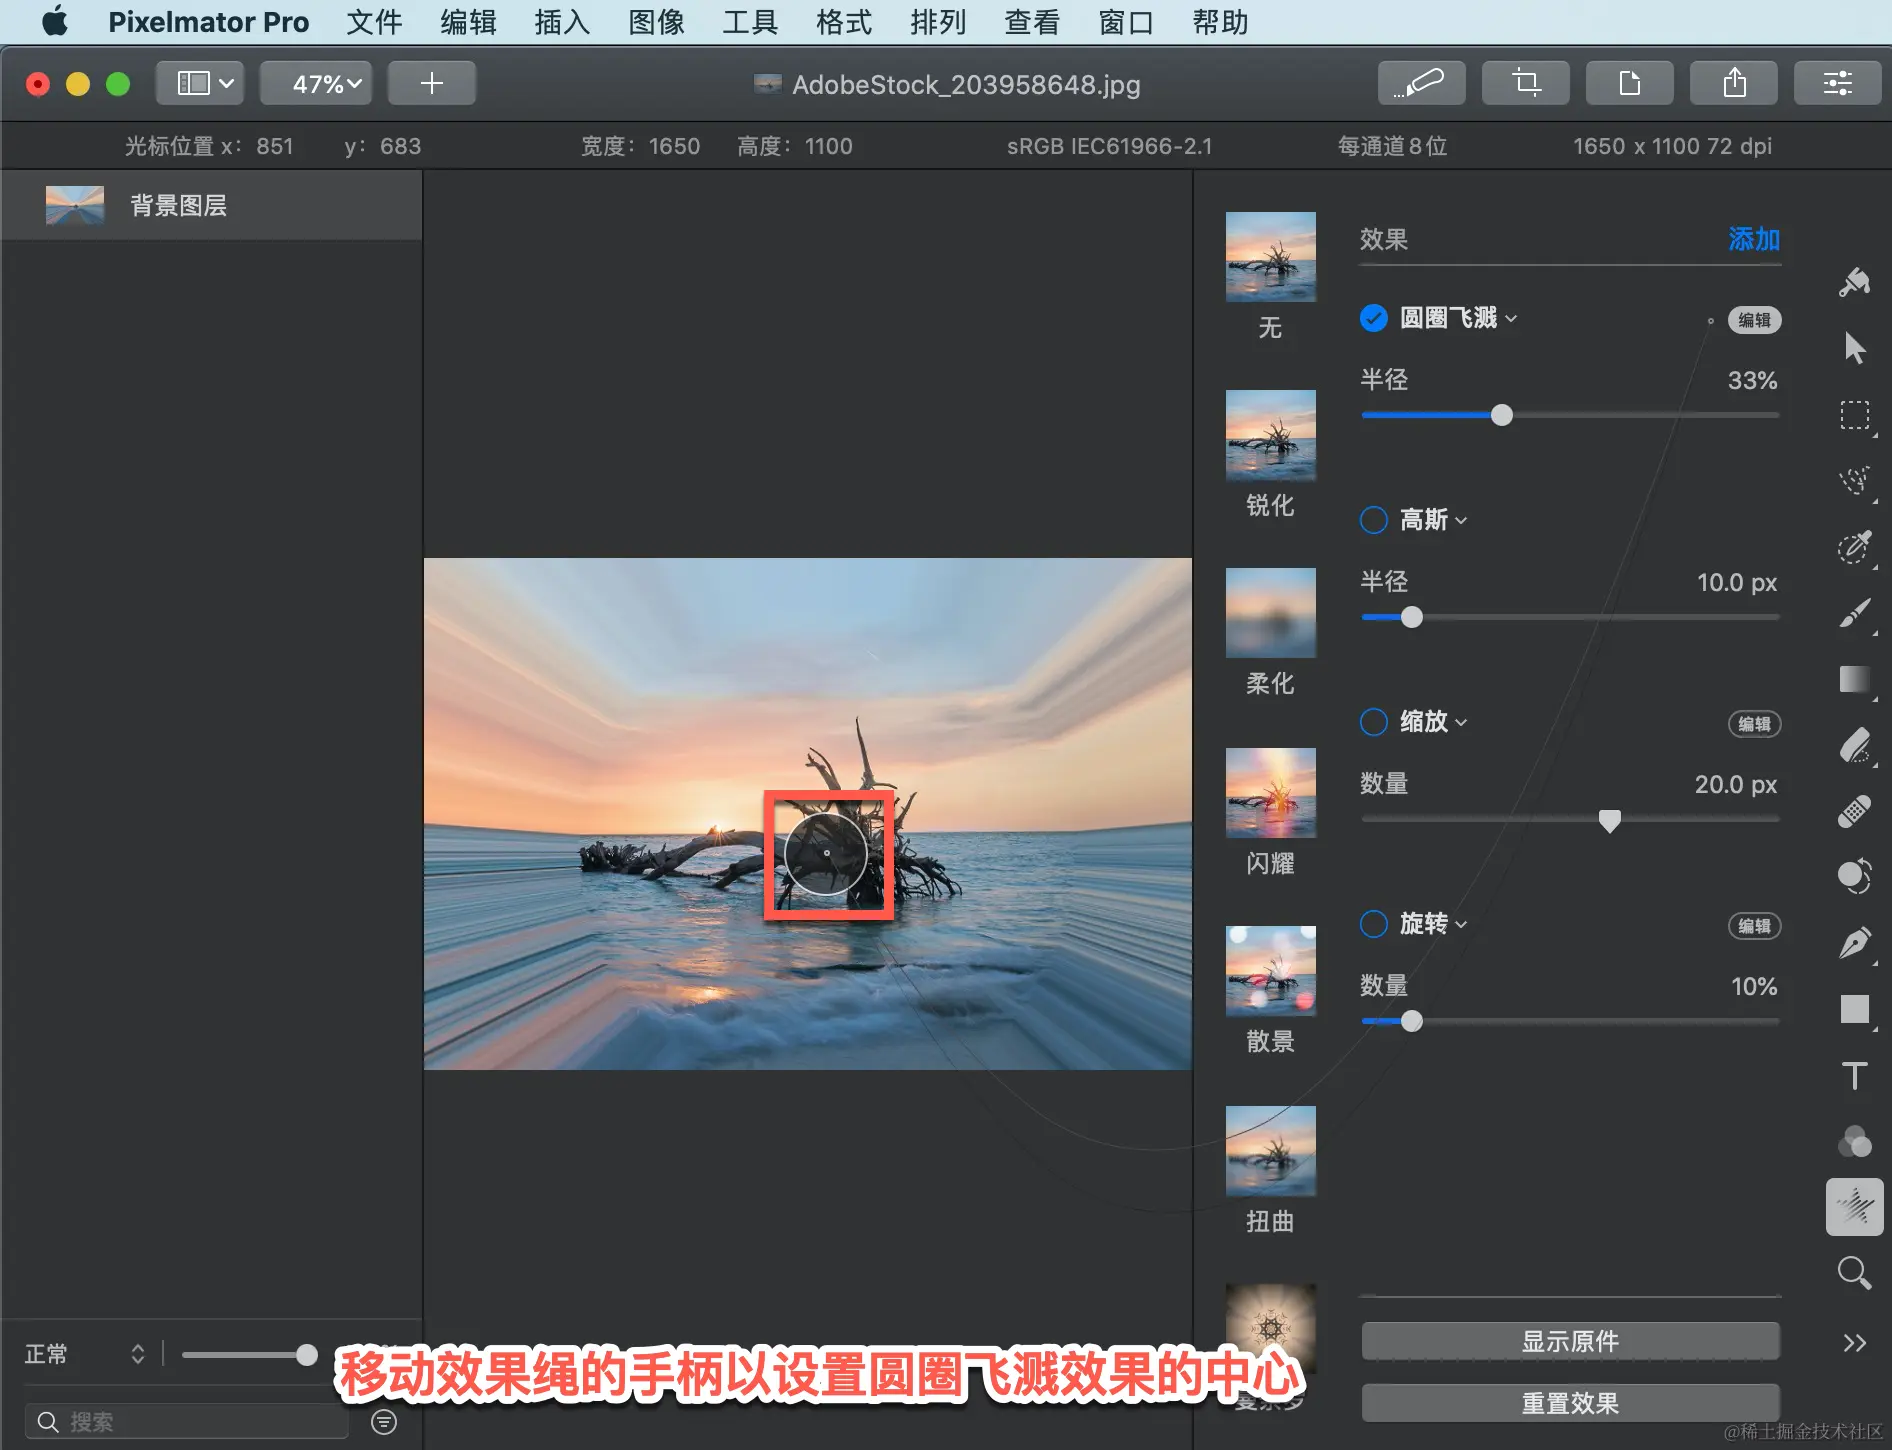This screenshot has height=1450, width=1892.
Task: Disable the 圆圈飞溅 effect checkbox
Action: pos(1374,318)
